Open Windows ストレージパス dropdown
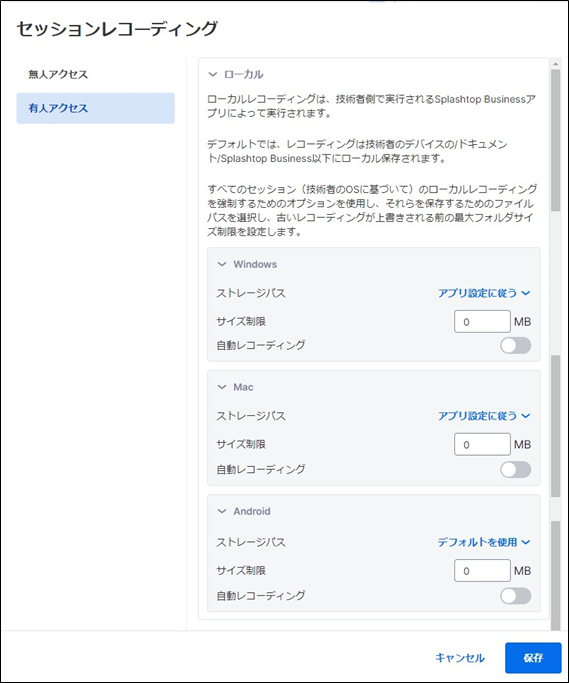 click(484, 293)
